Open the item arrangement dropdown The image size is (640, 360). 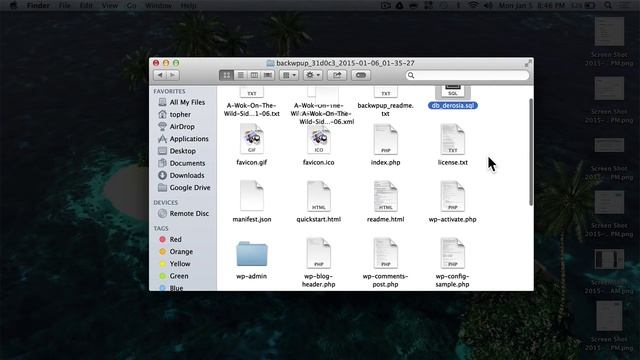click(x=289, y=75)
